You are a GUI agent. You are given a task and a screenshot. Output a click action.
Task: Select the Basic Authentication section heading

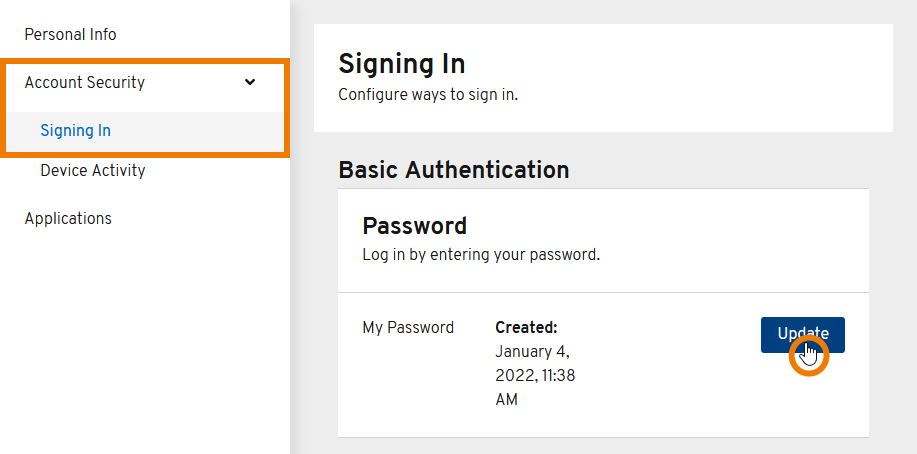[x=454, y=170]
